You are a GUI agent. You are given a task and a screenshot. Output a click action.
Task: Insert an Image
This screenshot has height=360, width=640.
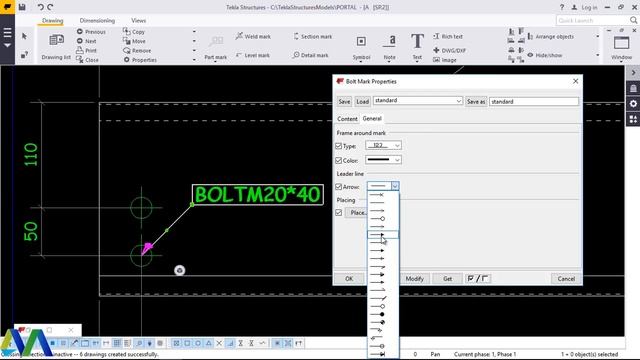click(x=445, y=60)
